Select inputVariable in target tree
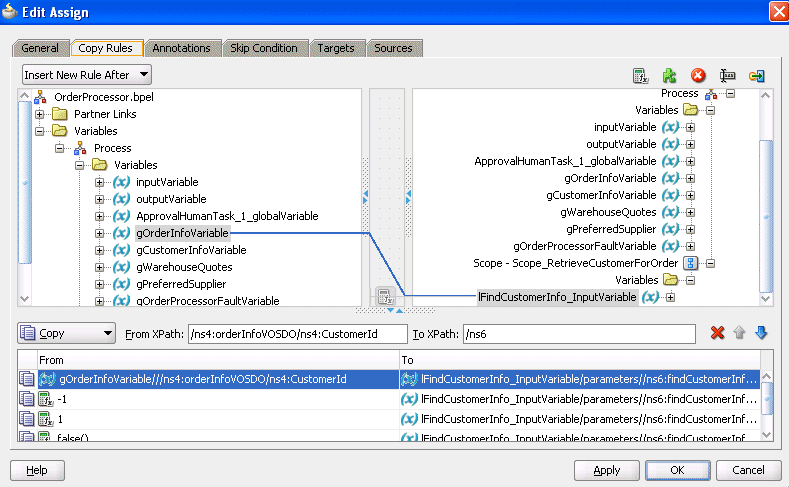The width and height of the screenshot is (789, 487). coord(625,127)
